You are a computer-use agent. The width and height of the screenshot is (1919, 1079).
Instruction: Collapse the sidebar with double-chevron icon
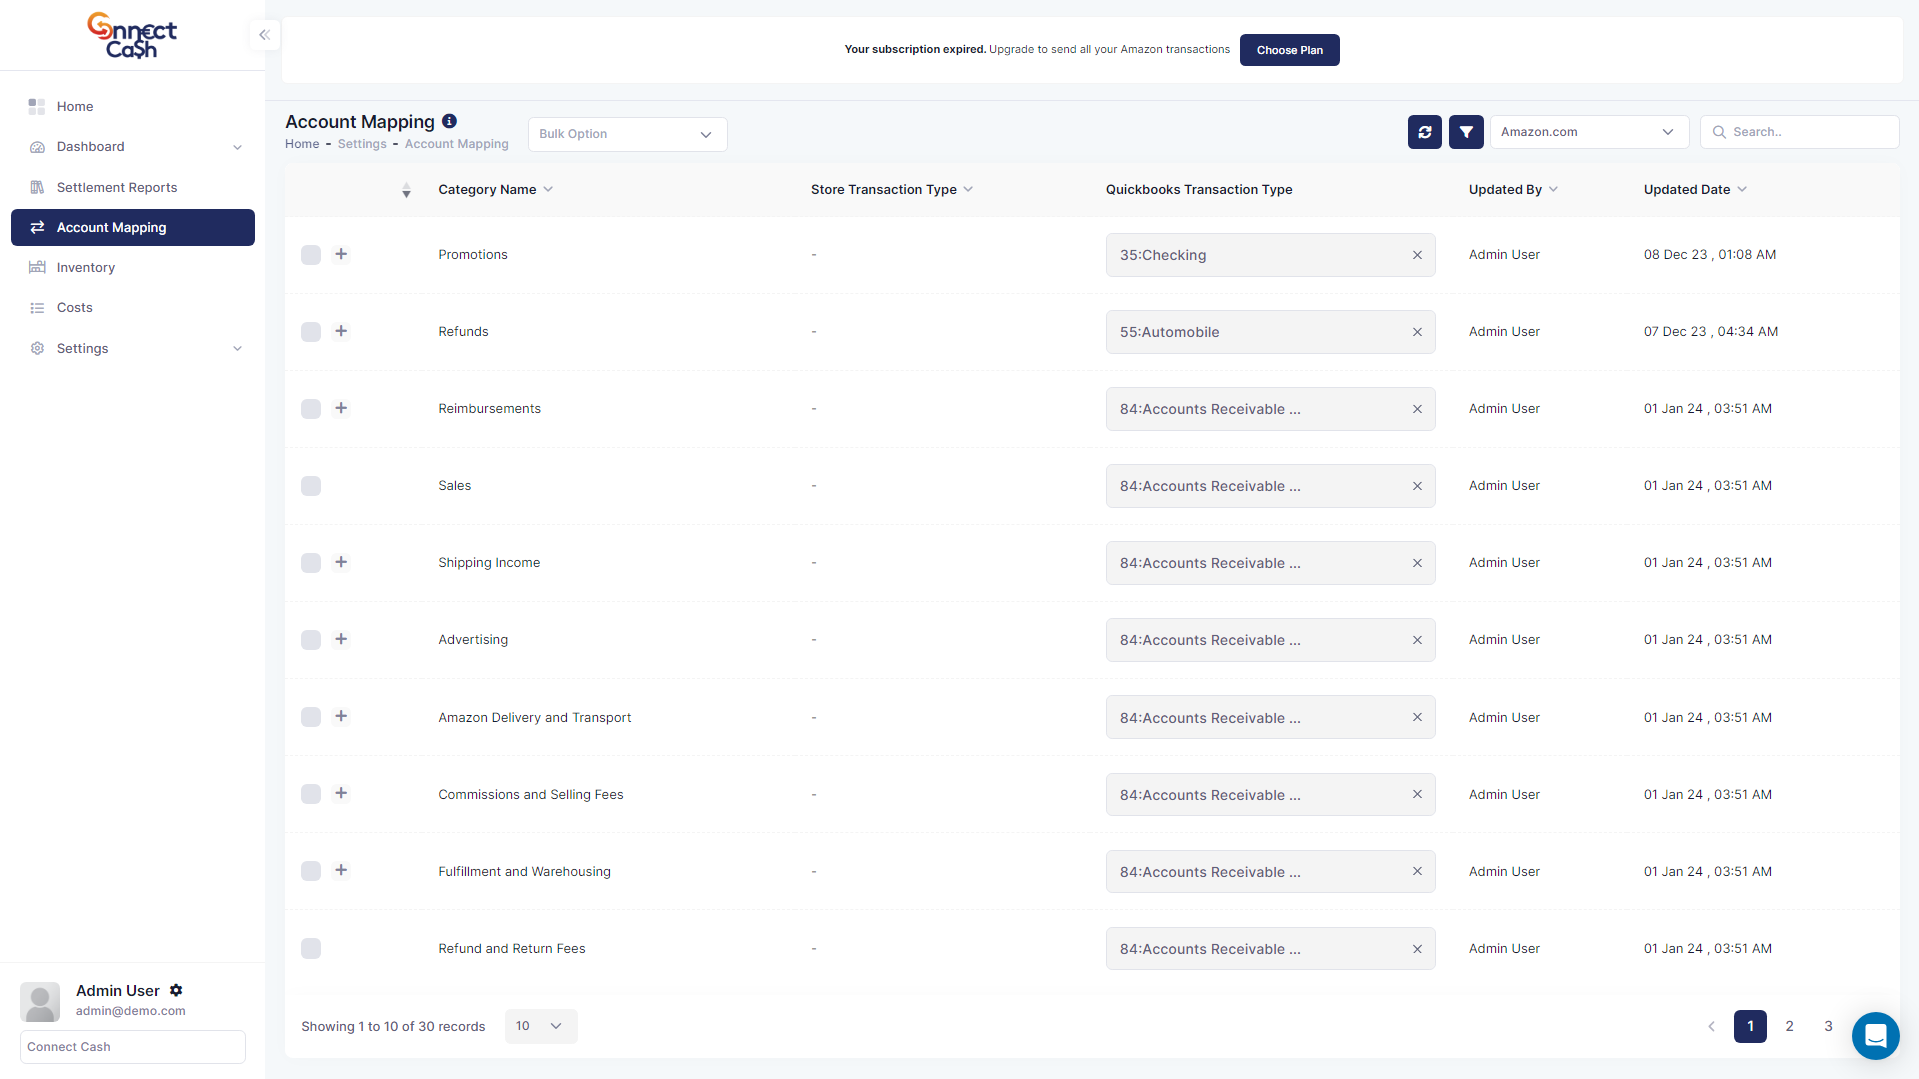tap(264, 35)
